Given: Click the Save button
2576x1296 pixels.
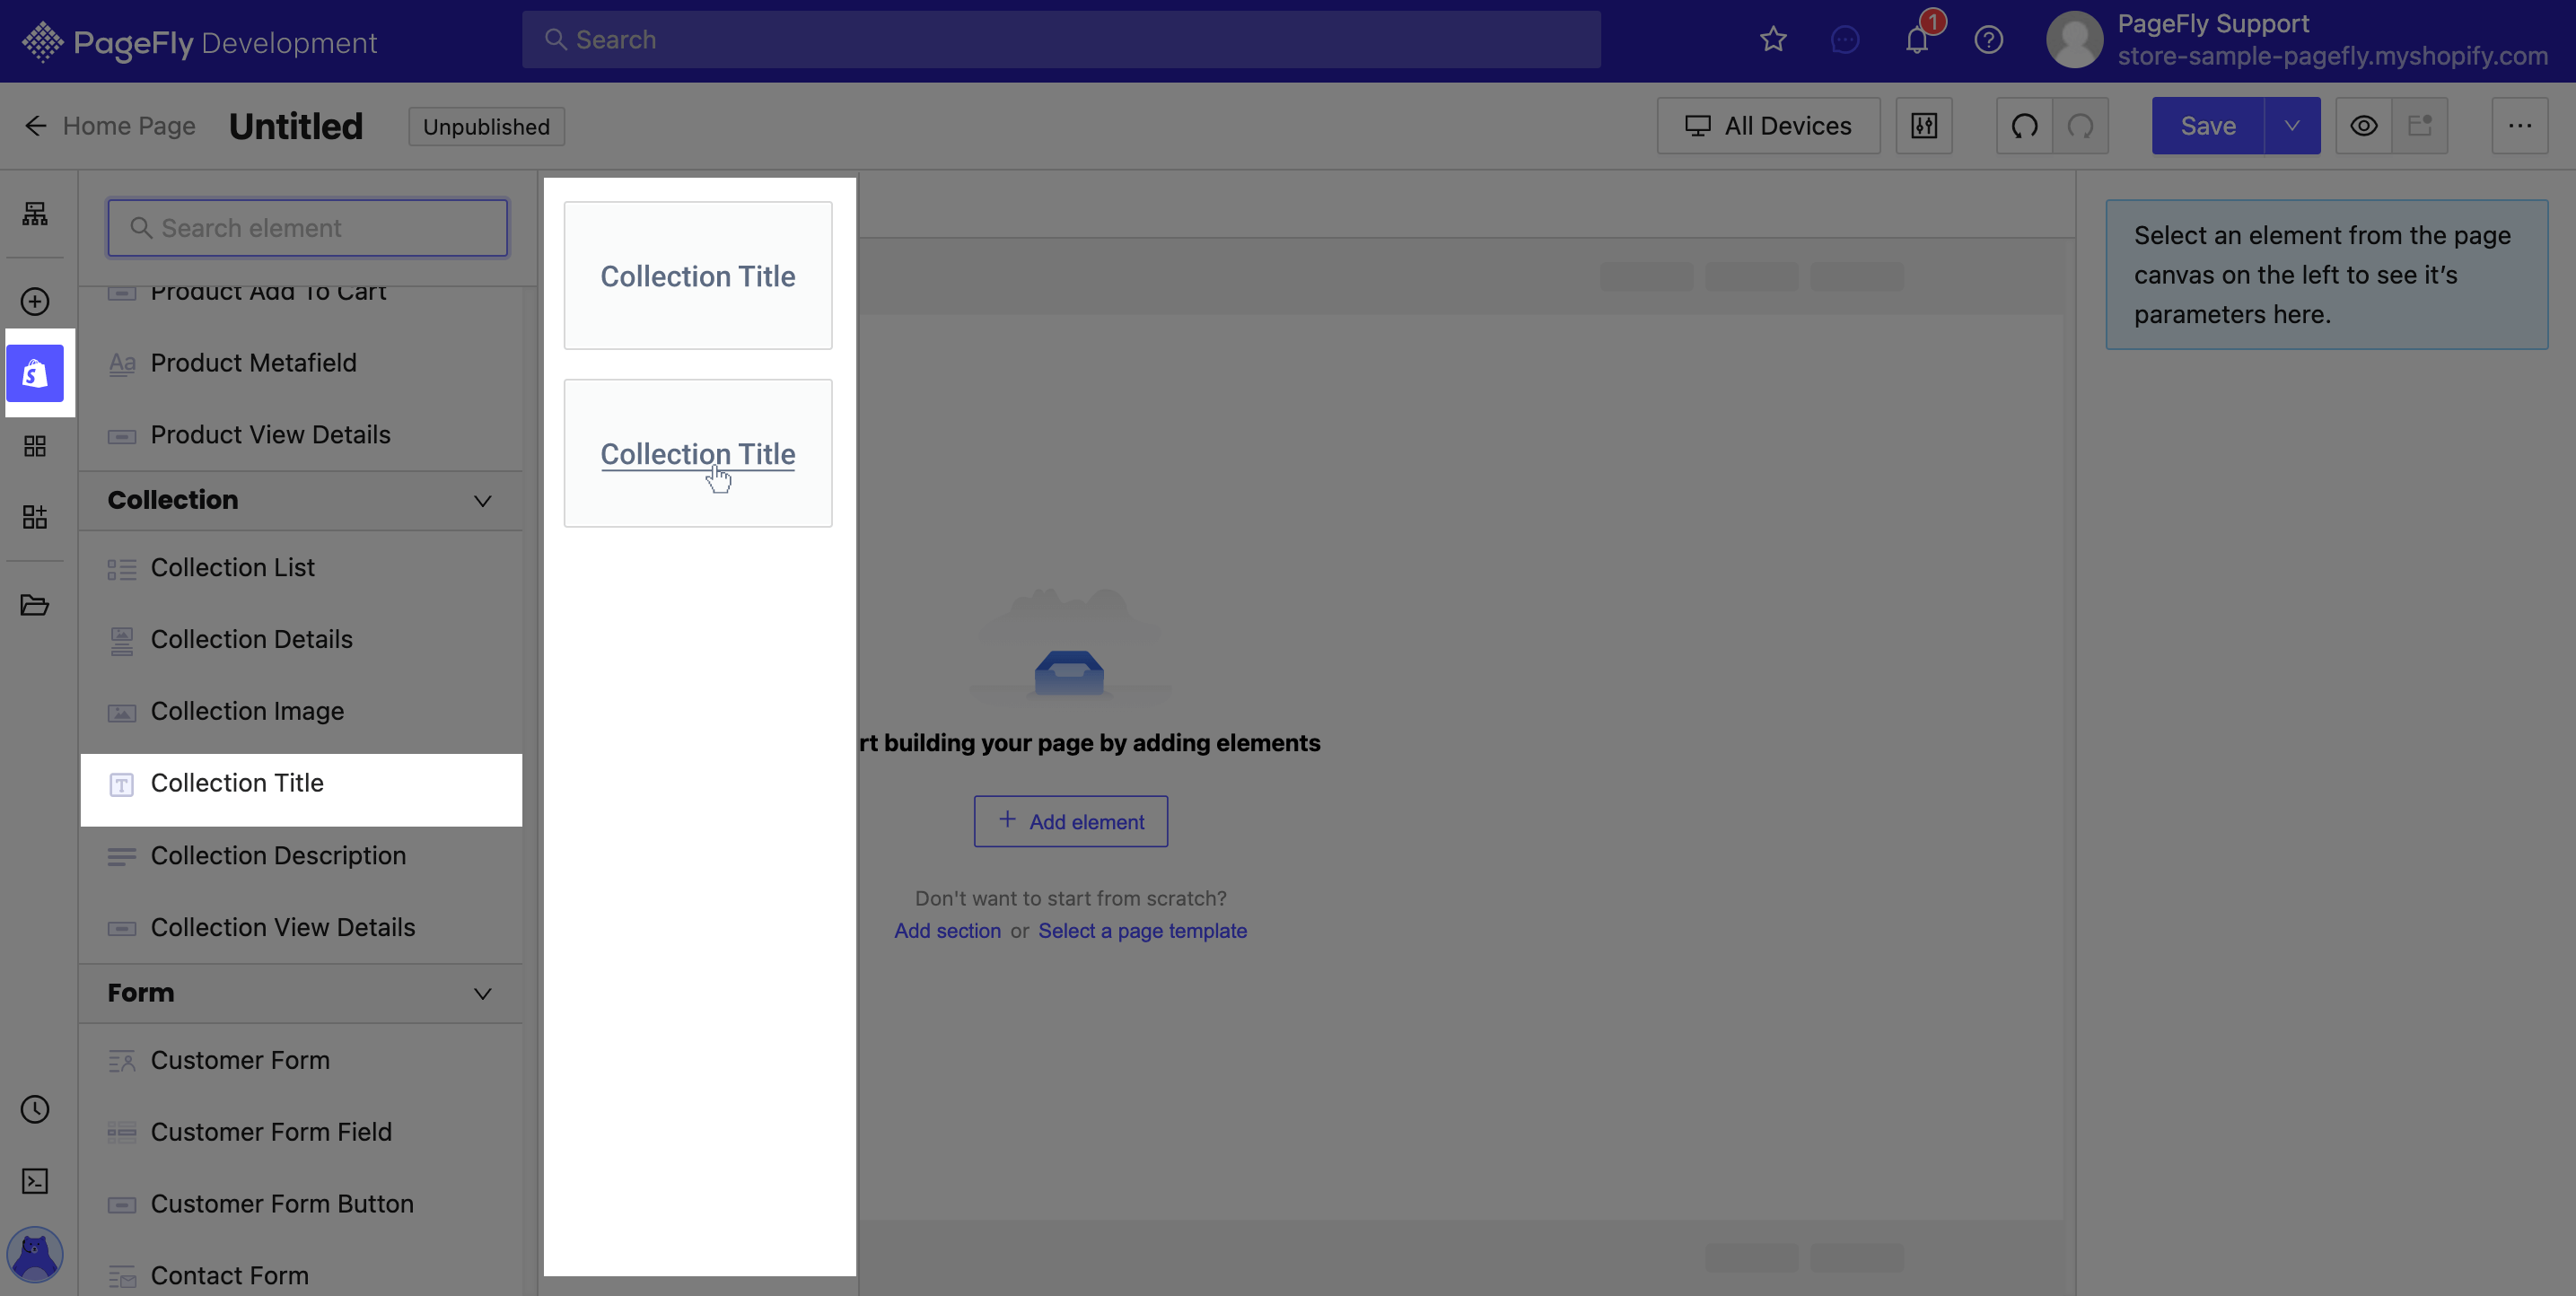Looking at the screenshot, I should (2208, 126).
